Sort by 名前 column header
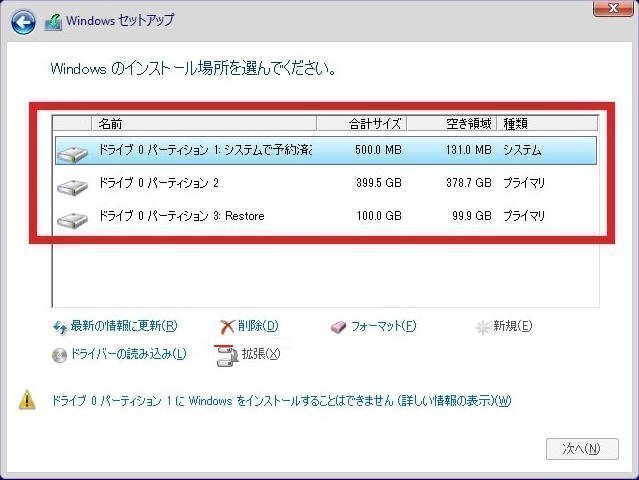Viewport: 639px width, 480px height. (x=204, y=123)
